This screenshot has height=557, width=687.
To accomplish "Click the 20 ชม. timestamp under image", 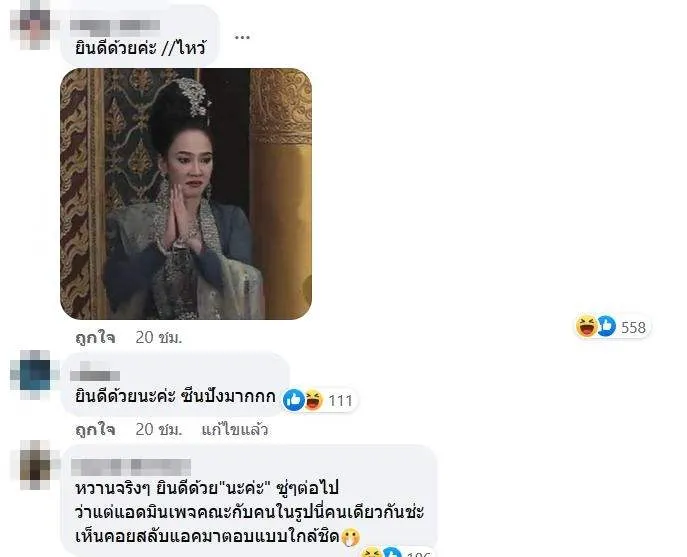I will [x=159, y=337].
